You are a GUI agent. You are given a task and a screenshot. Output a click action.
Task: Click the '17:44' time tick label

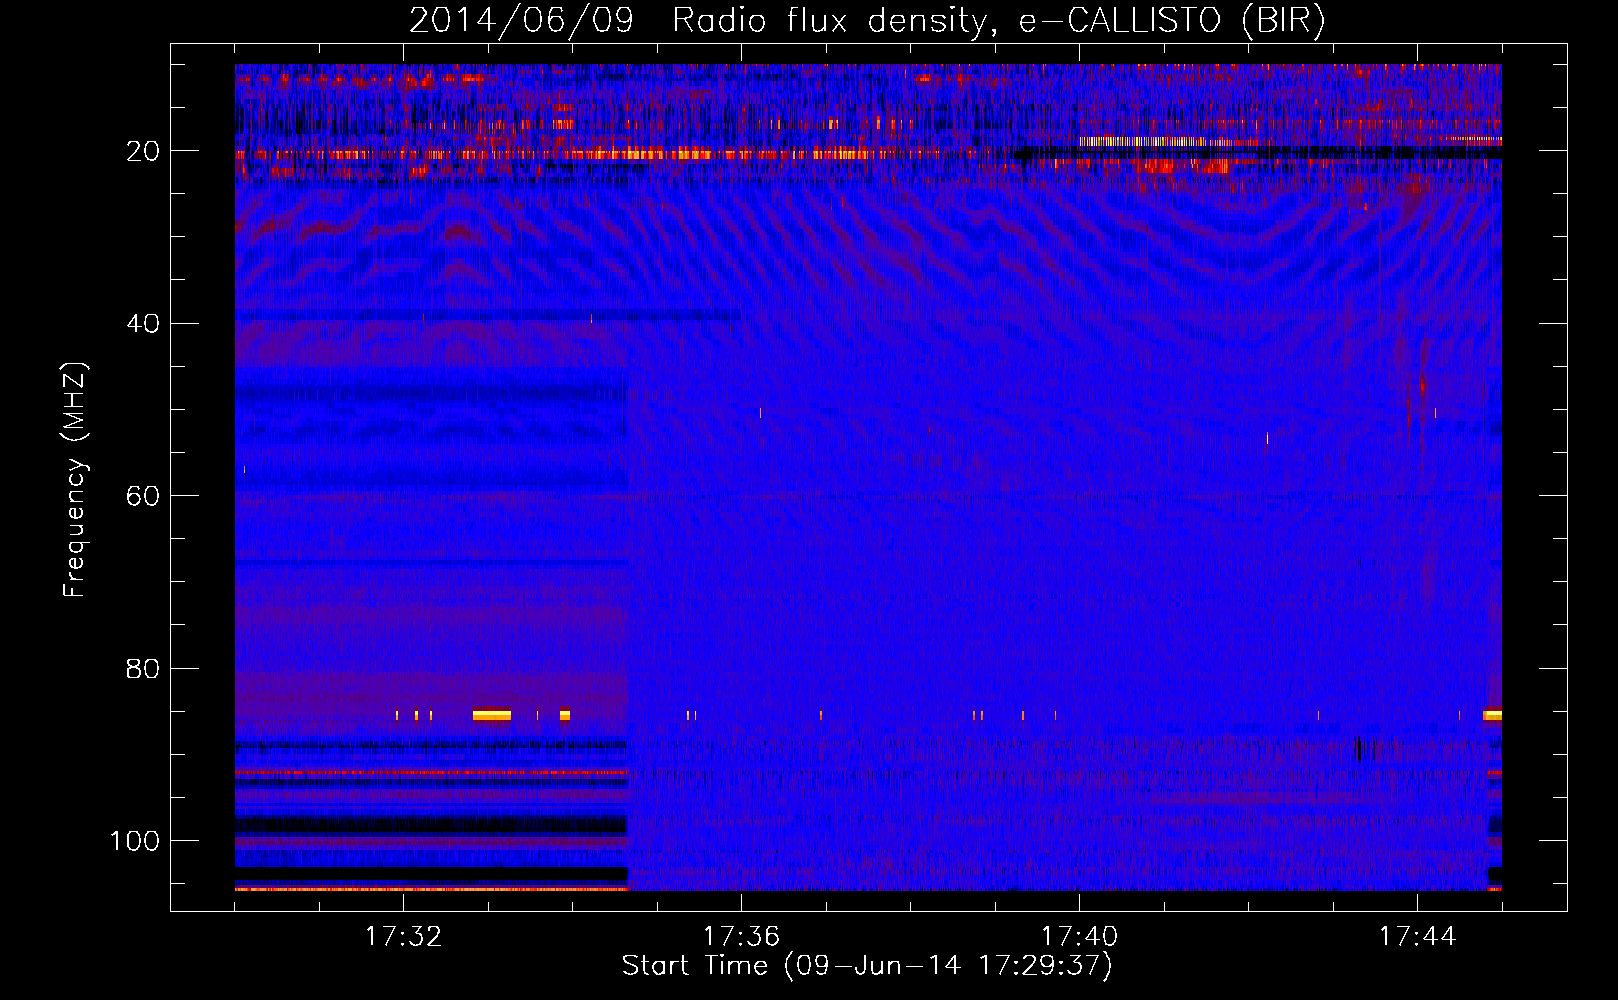[x=1417, y=936]
